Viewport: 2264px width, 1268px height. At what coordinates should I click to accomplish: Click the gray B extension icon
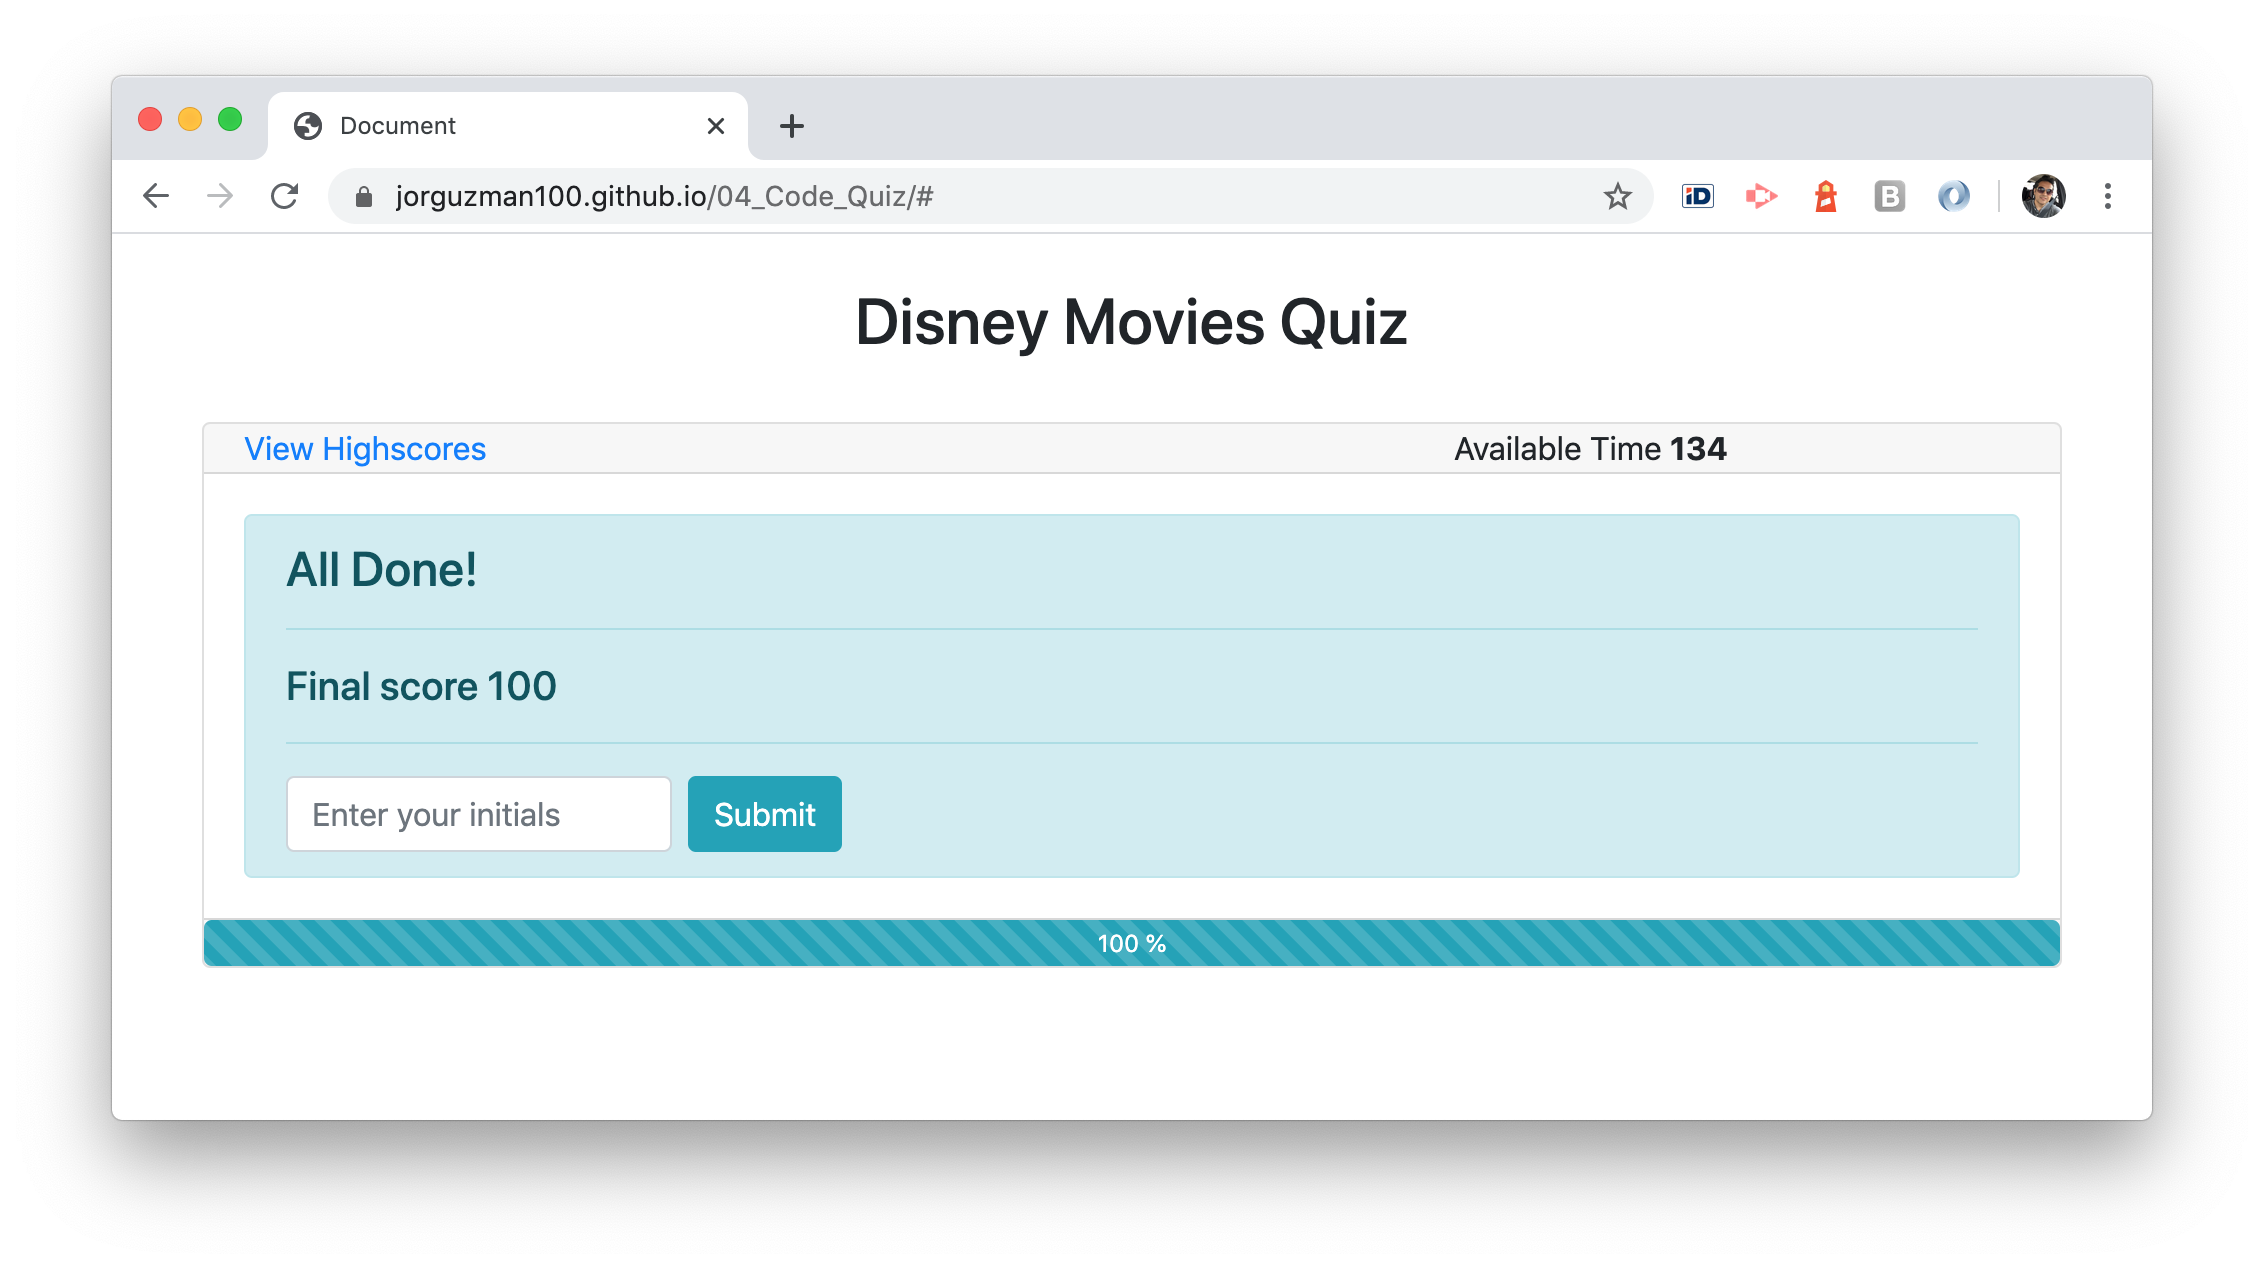tap(1889, 196)
